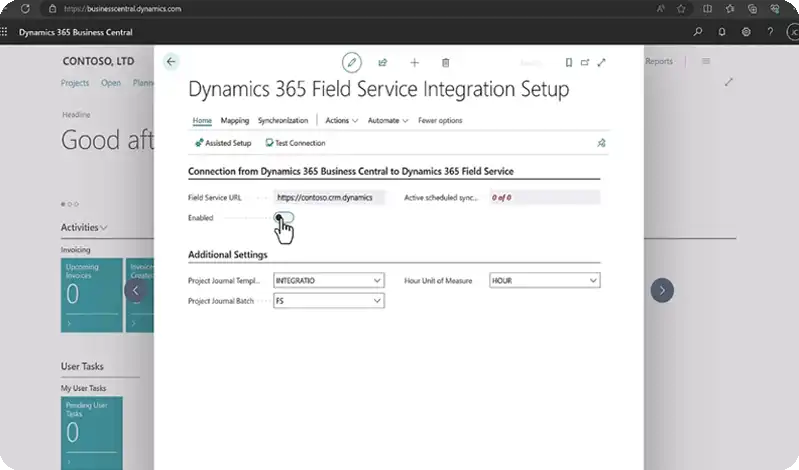799x470 pixels.
Task: Click the back arrow on the setup page
Action: [x=171, y=62]
